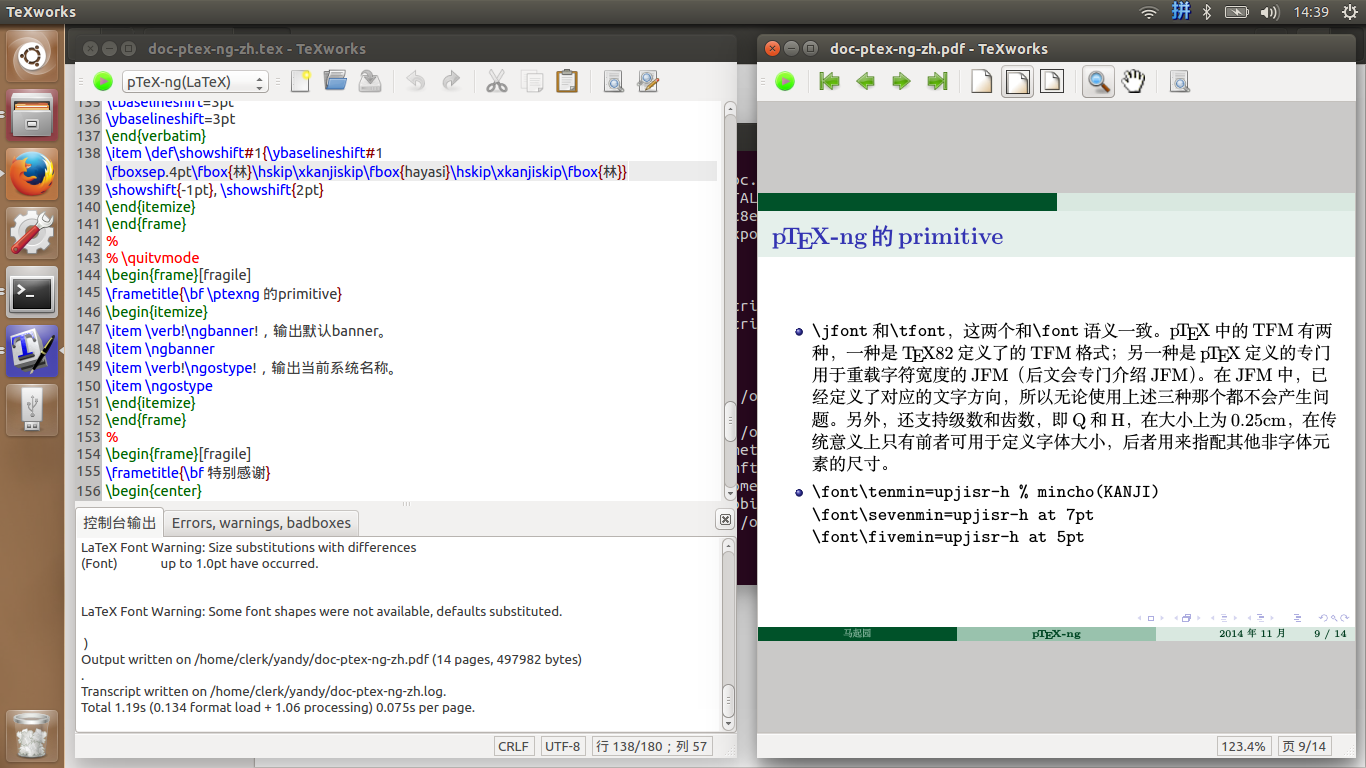Jump to last page in PDF viewer
The image size is (1366, 768).
pos(937,82)
